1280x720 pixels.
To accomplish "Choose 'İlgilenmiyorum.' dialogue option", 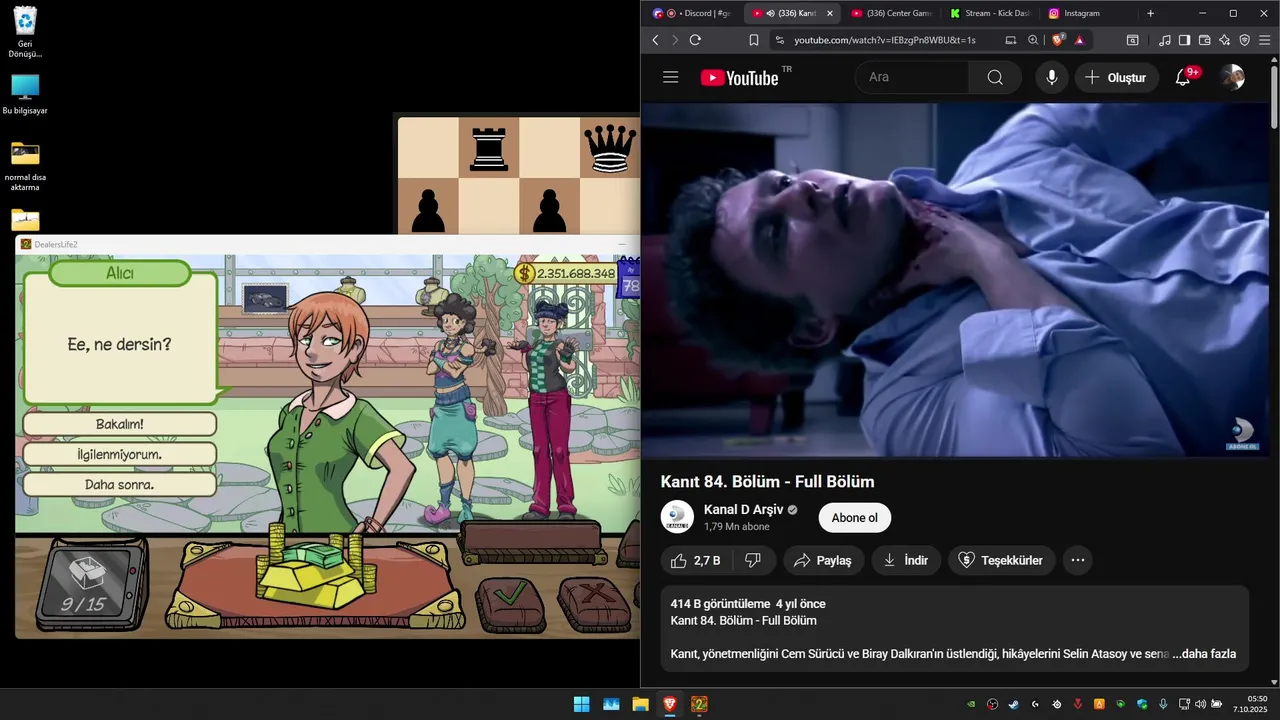I will click(x=120, y=454).
